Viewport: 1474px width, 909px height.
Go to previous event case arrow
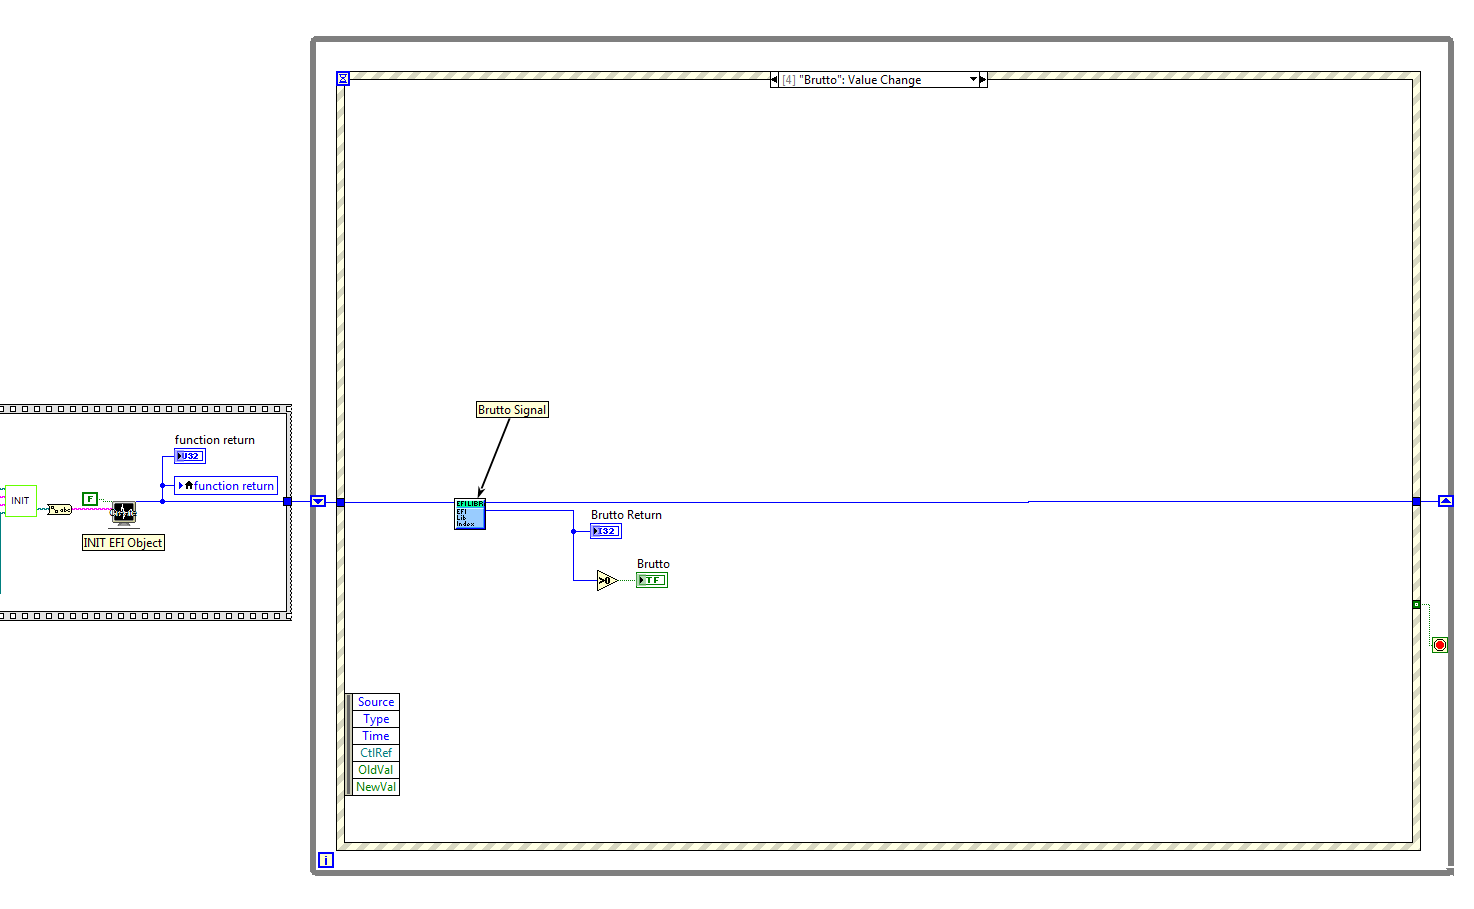click(774, 80)
